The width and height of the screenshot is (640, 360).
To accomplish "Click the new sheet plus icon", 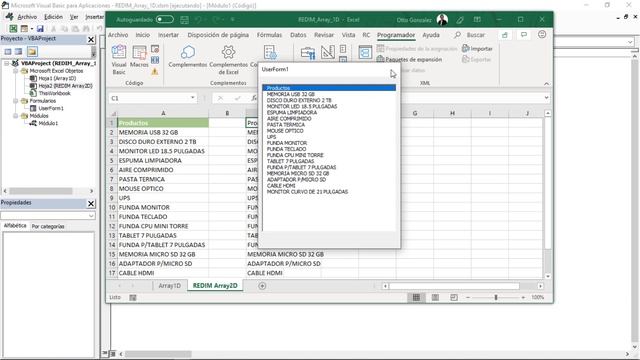I will (x=262, y=286).
